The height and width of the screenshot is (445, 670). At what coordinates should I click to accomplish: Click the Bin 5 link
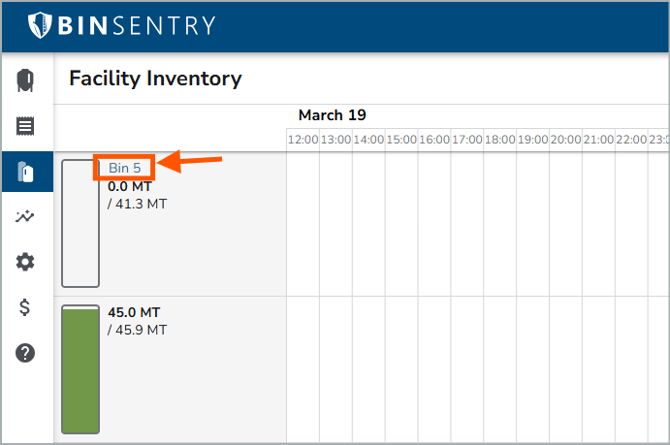coord(125,168)
